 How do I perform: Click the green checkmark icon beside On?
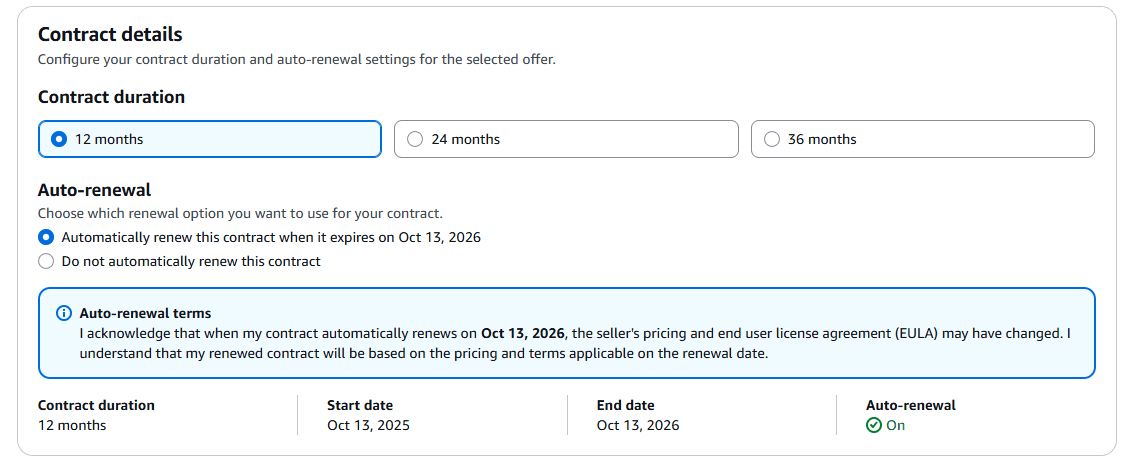click(x=873, y=425)
